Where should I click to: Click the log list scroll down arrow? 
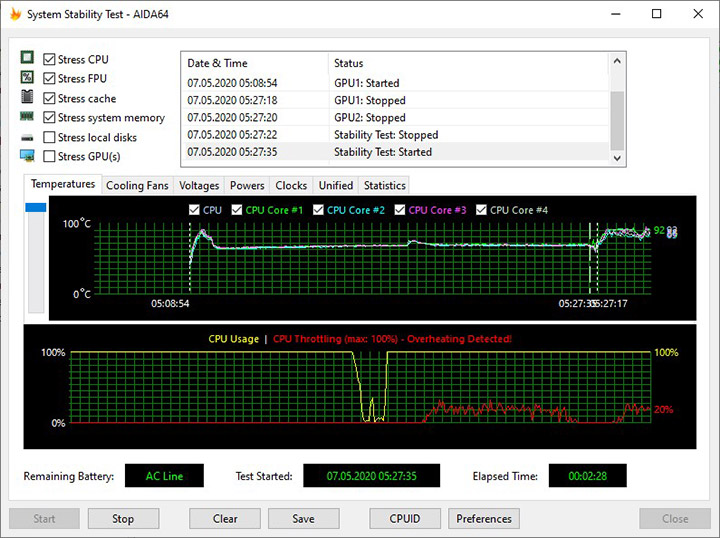click(x=617, y=158)
